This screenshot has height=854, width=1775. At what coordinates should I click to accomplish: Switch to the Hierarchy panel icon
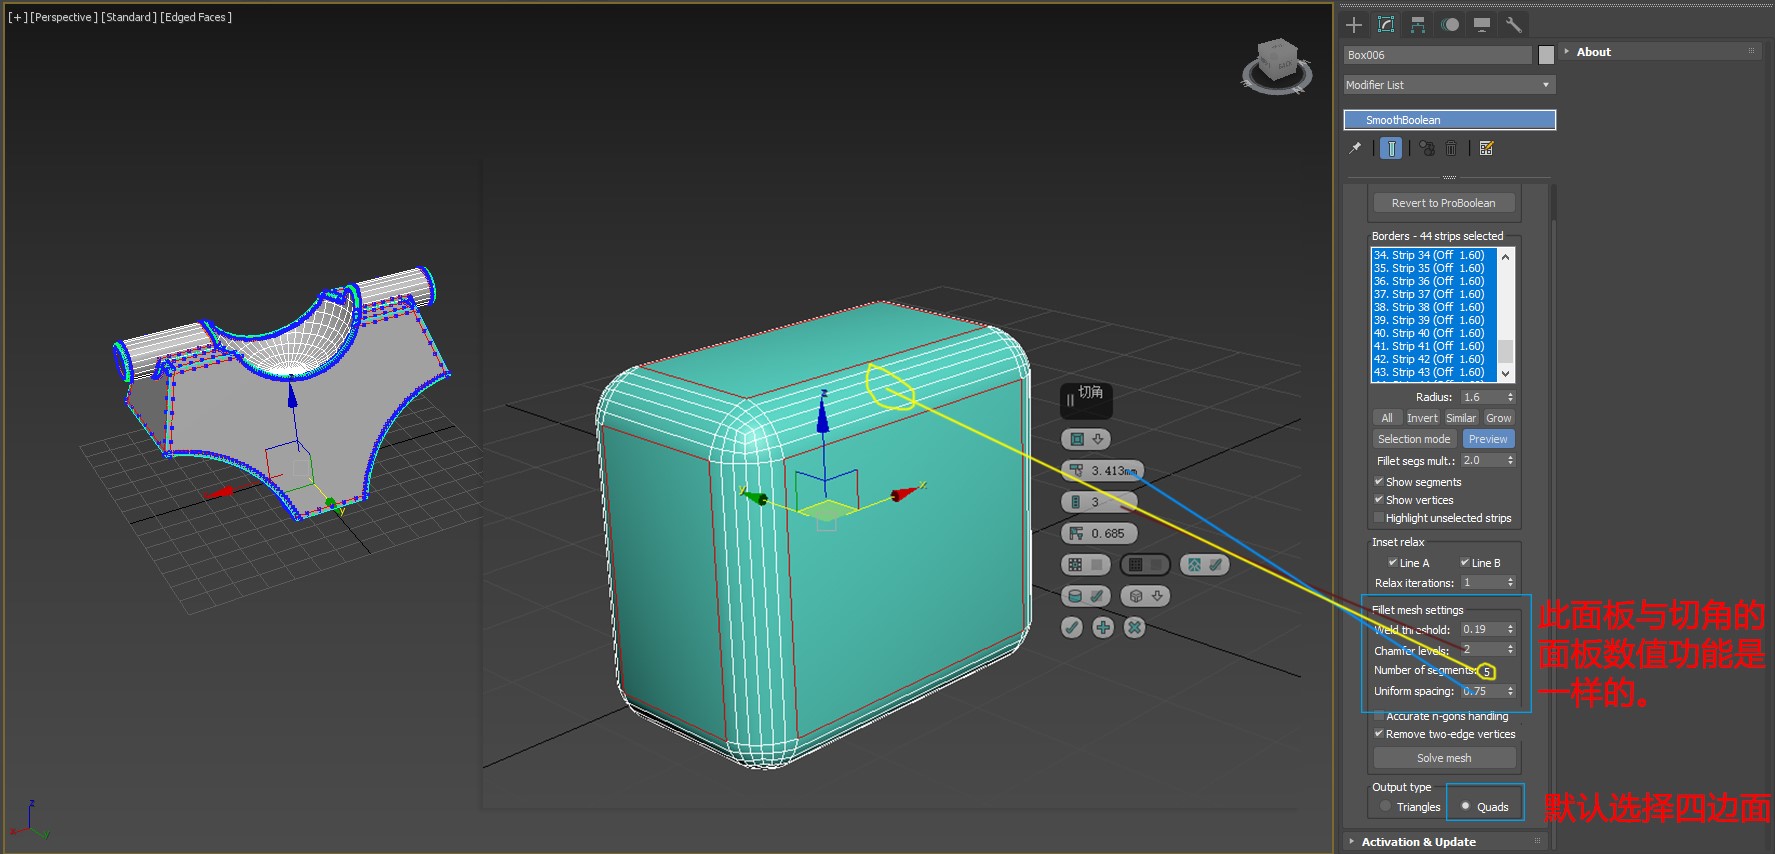[x=1418, y=25]
